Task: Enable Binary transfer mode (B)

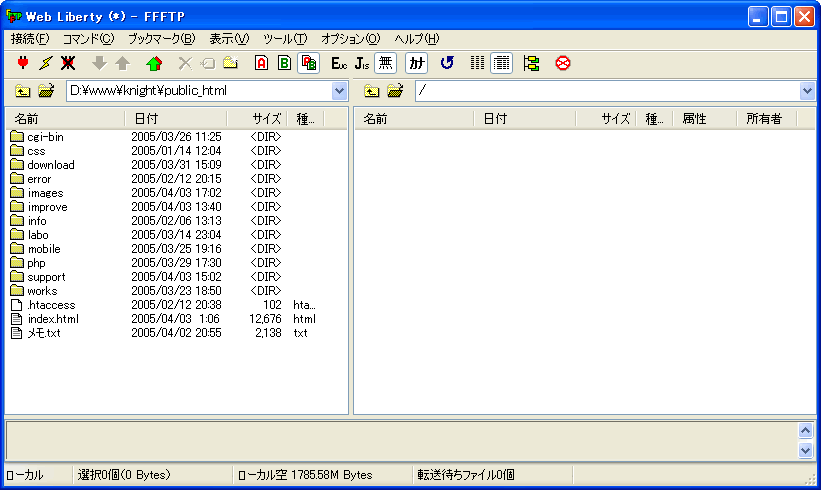Action: [x=284, y=63]
